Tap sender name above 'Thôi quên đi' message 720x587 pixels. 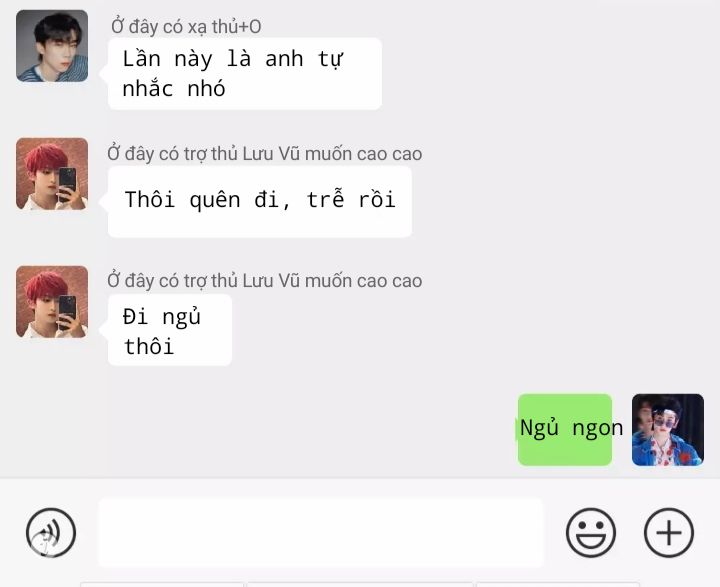coord(264,154)
